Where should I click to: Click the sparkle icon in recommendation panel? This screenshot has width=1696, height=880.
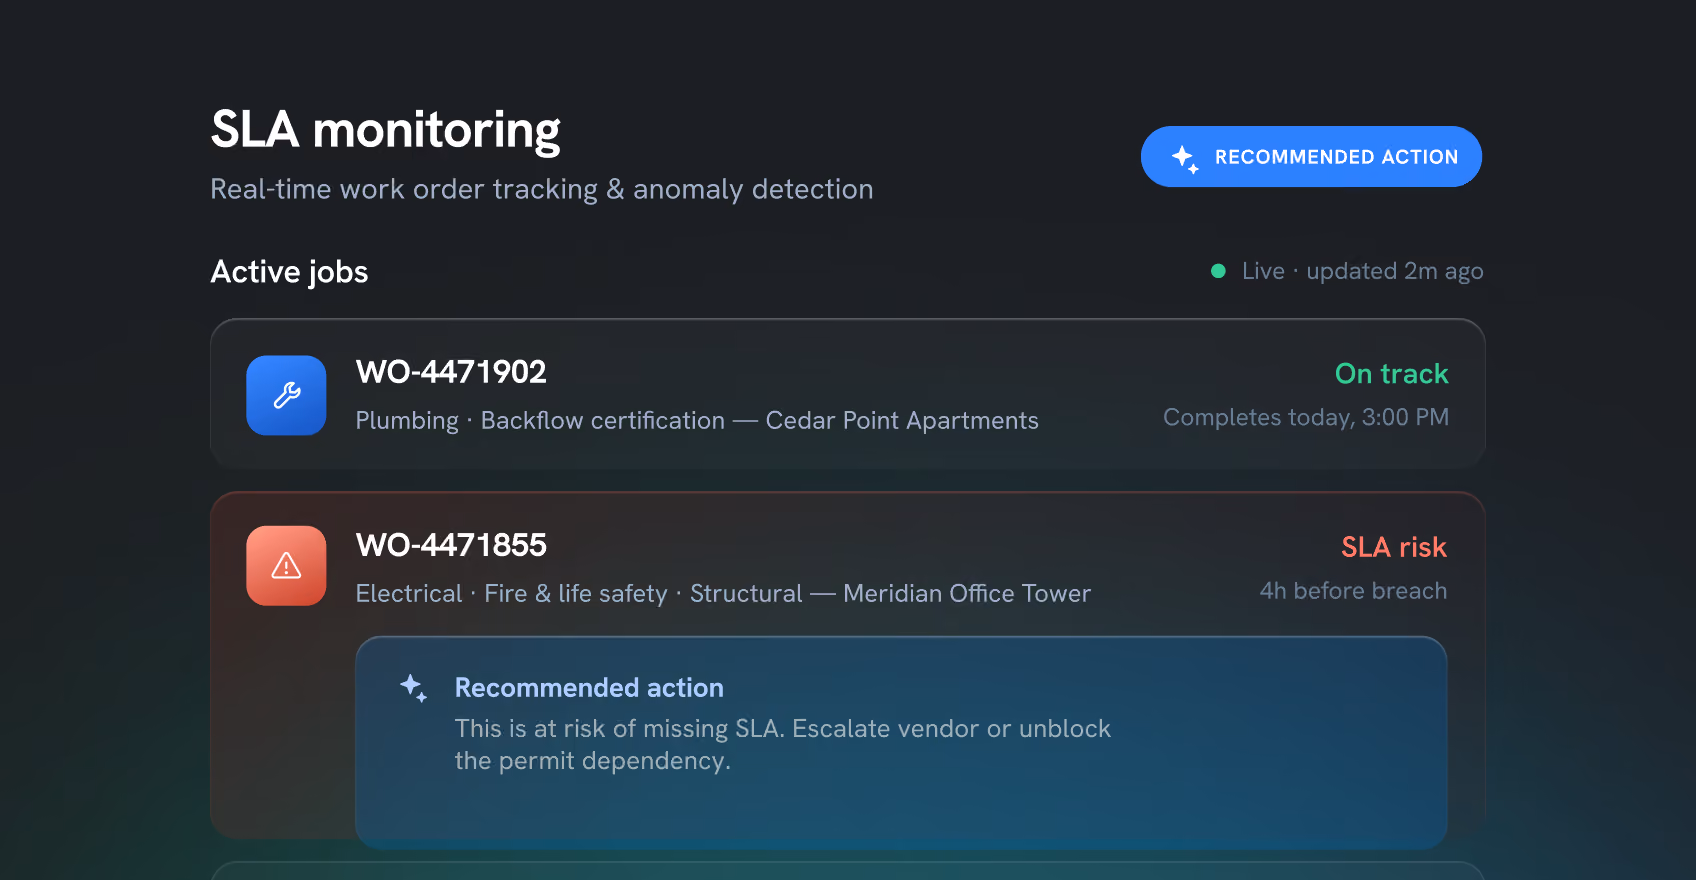413,688
